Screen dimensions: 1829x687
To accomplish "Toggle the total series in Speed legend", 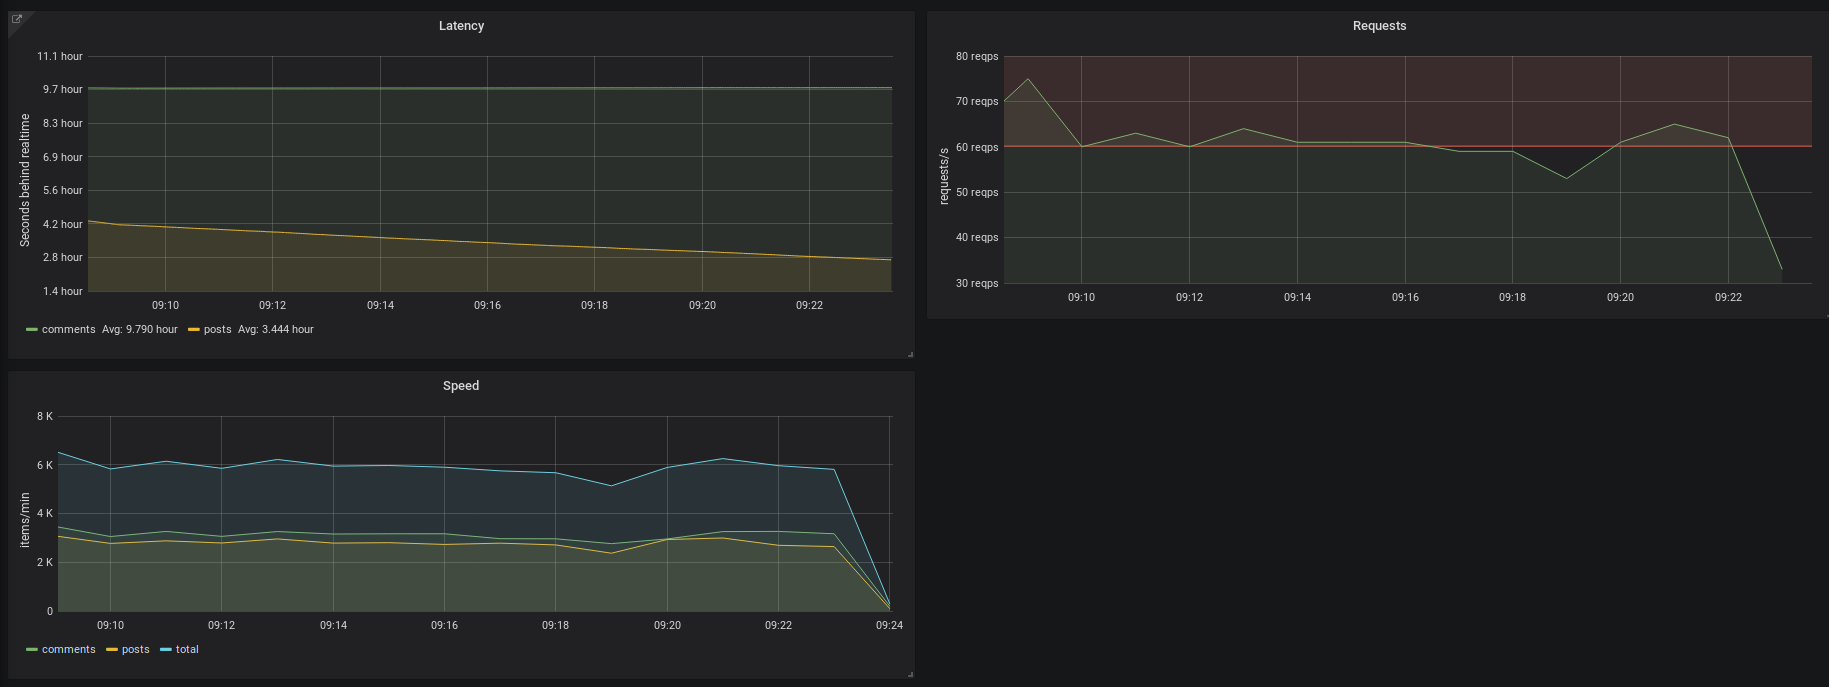I will tap(187, 649).
